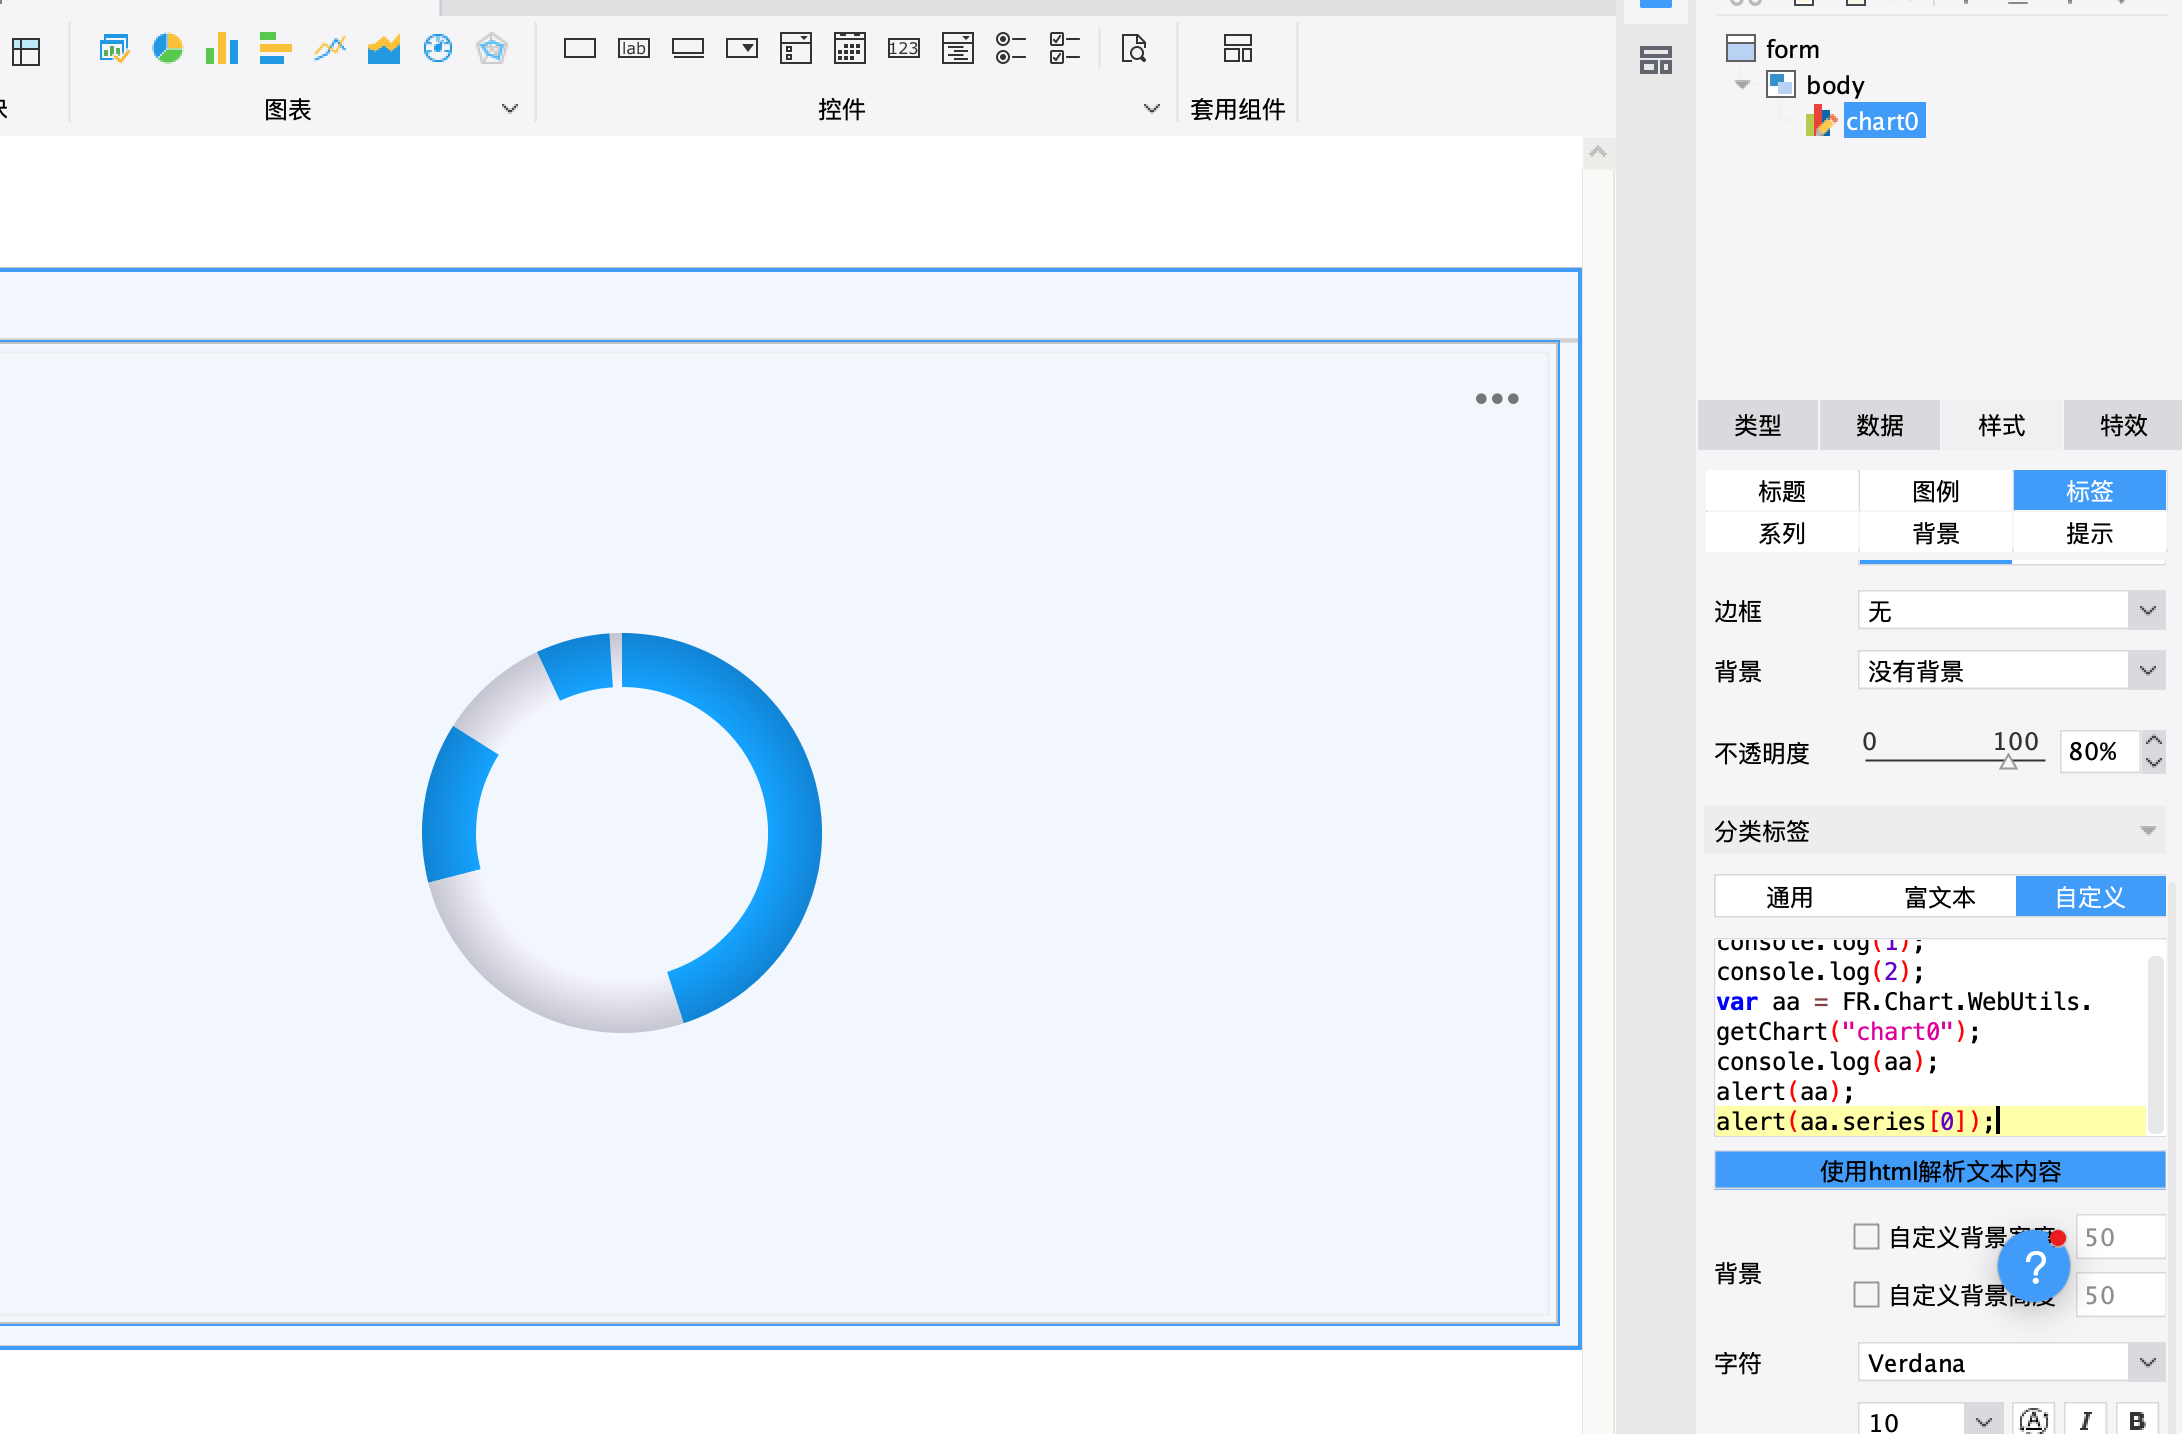2182x1434 pixels.
Task: Decrease opacity with the down stepper arrow
Action: pyautogui.click(x=2154, y=762)
